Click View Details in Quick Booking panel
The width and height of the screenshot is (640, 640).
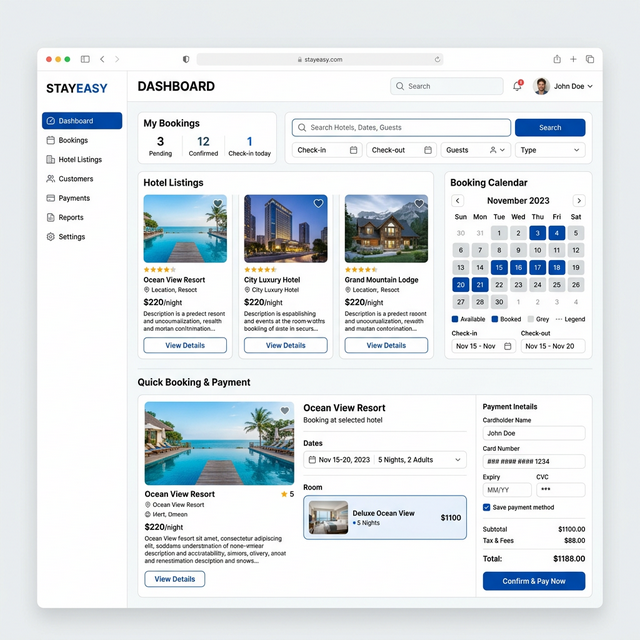175,579
